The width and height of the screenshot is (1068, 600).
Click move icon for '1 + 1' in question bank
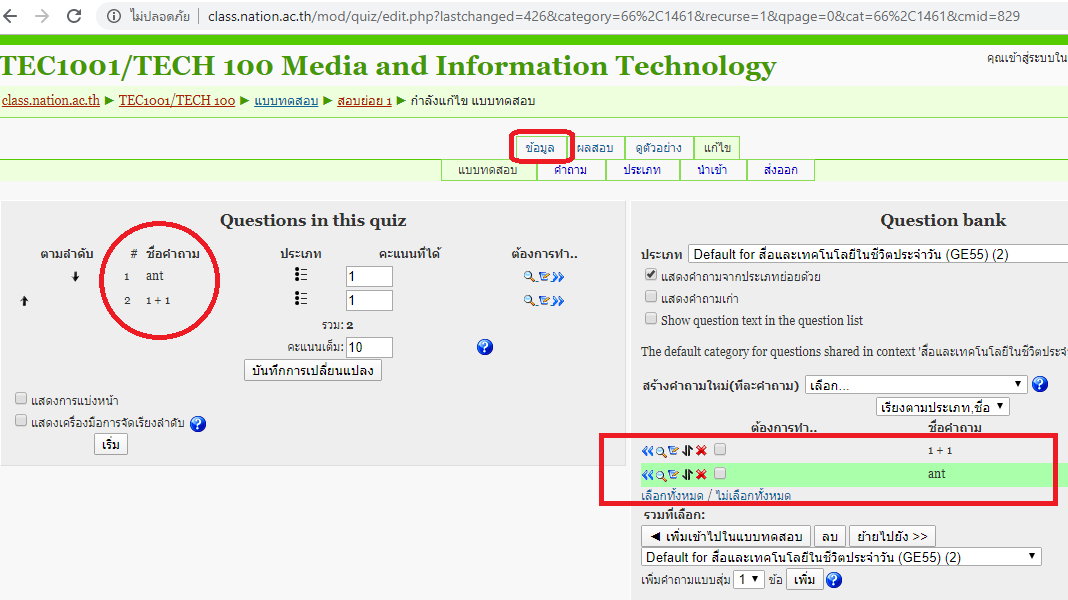(687, 451)
